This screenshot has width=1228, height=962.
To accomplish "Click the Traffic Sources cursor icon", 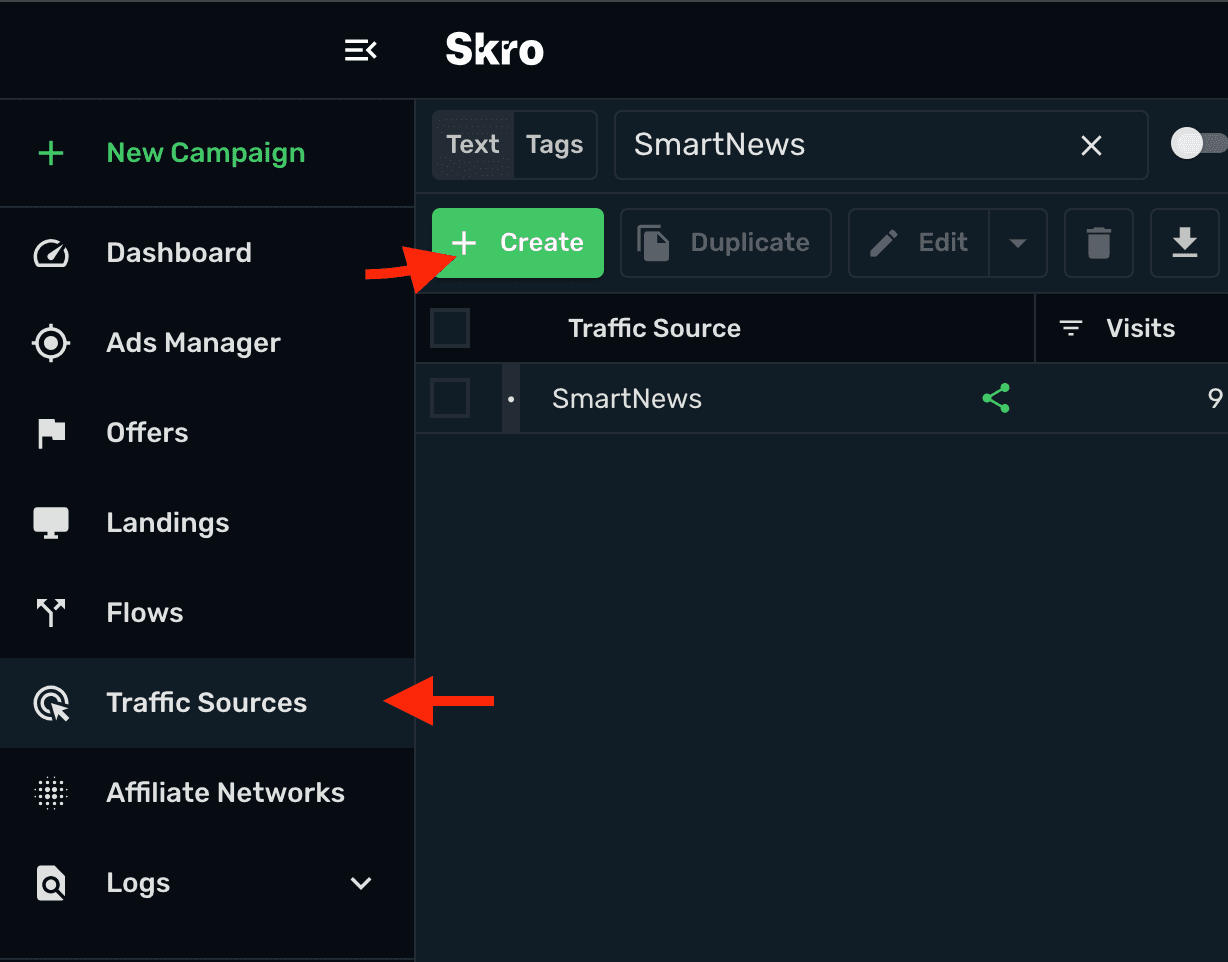I will tap(52, 704).
